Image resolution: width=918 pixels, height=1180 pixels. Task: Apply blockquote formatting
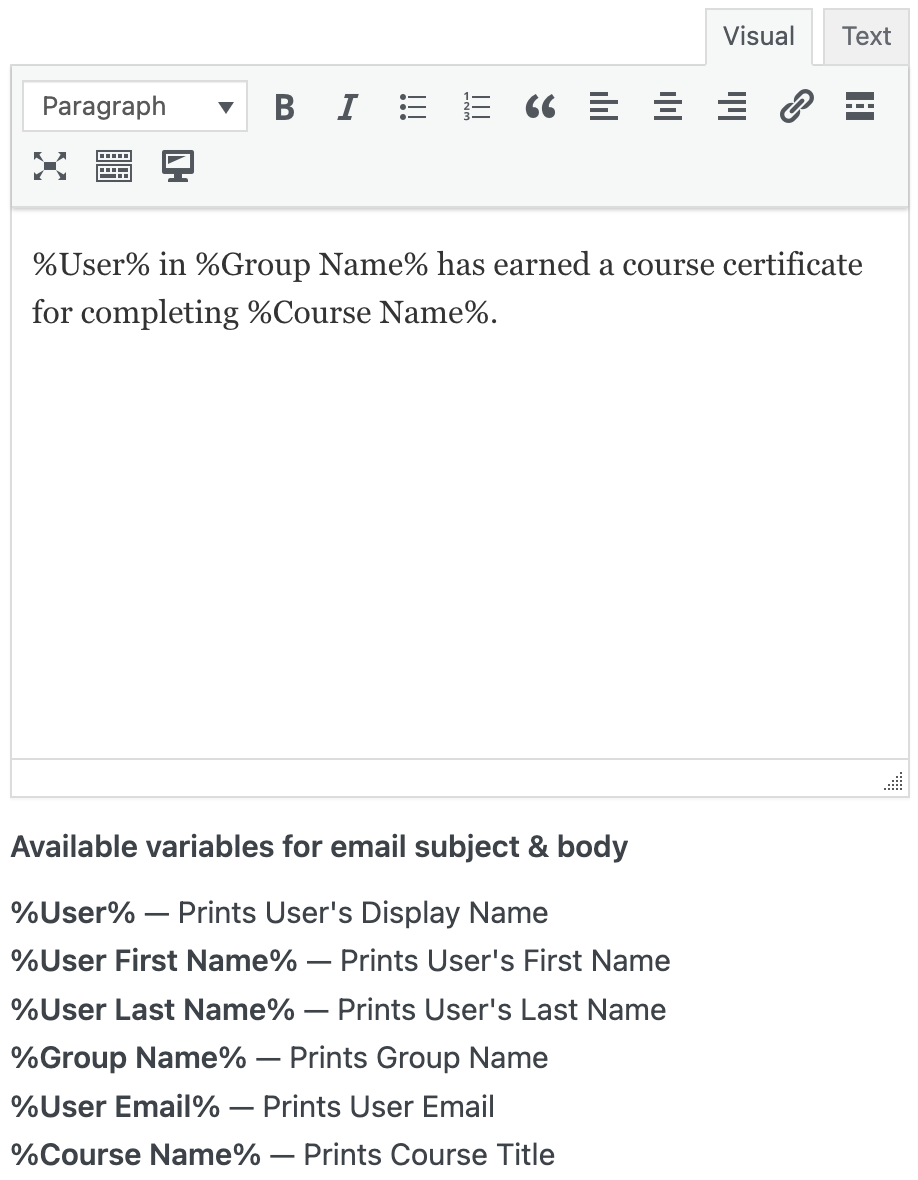(x=540, y=106)
